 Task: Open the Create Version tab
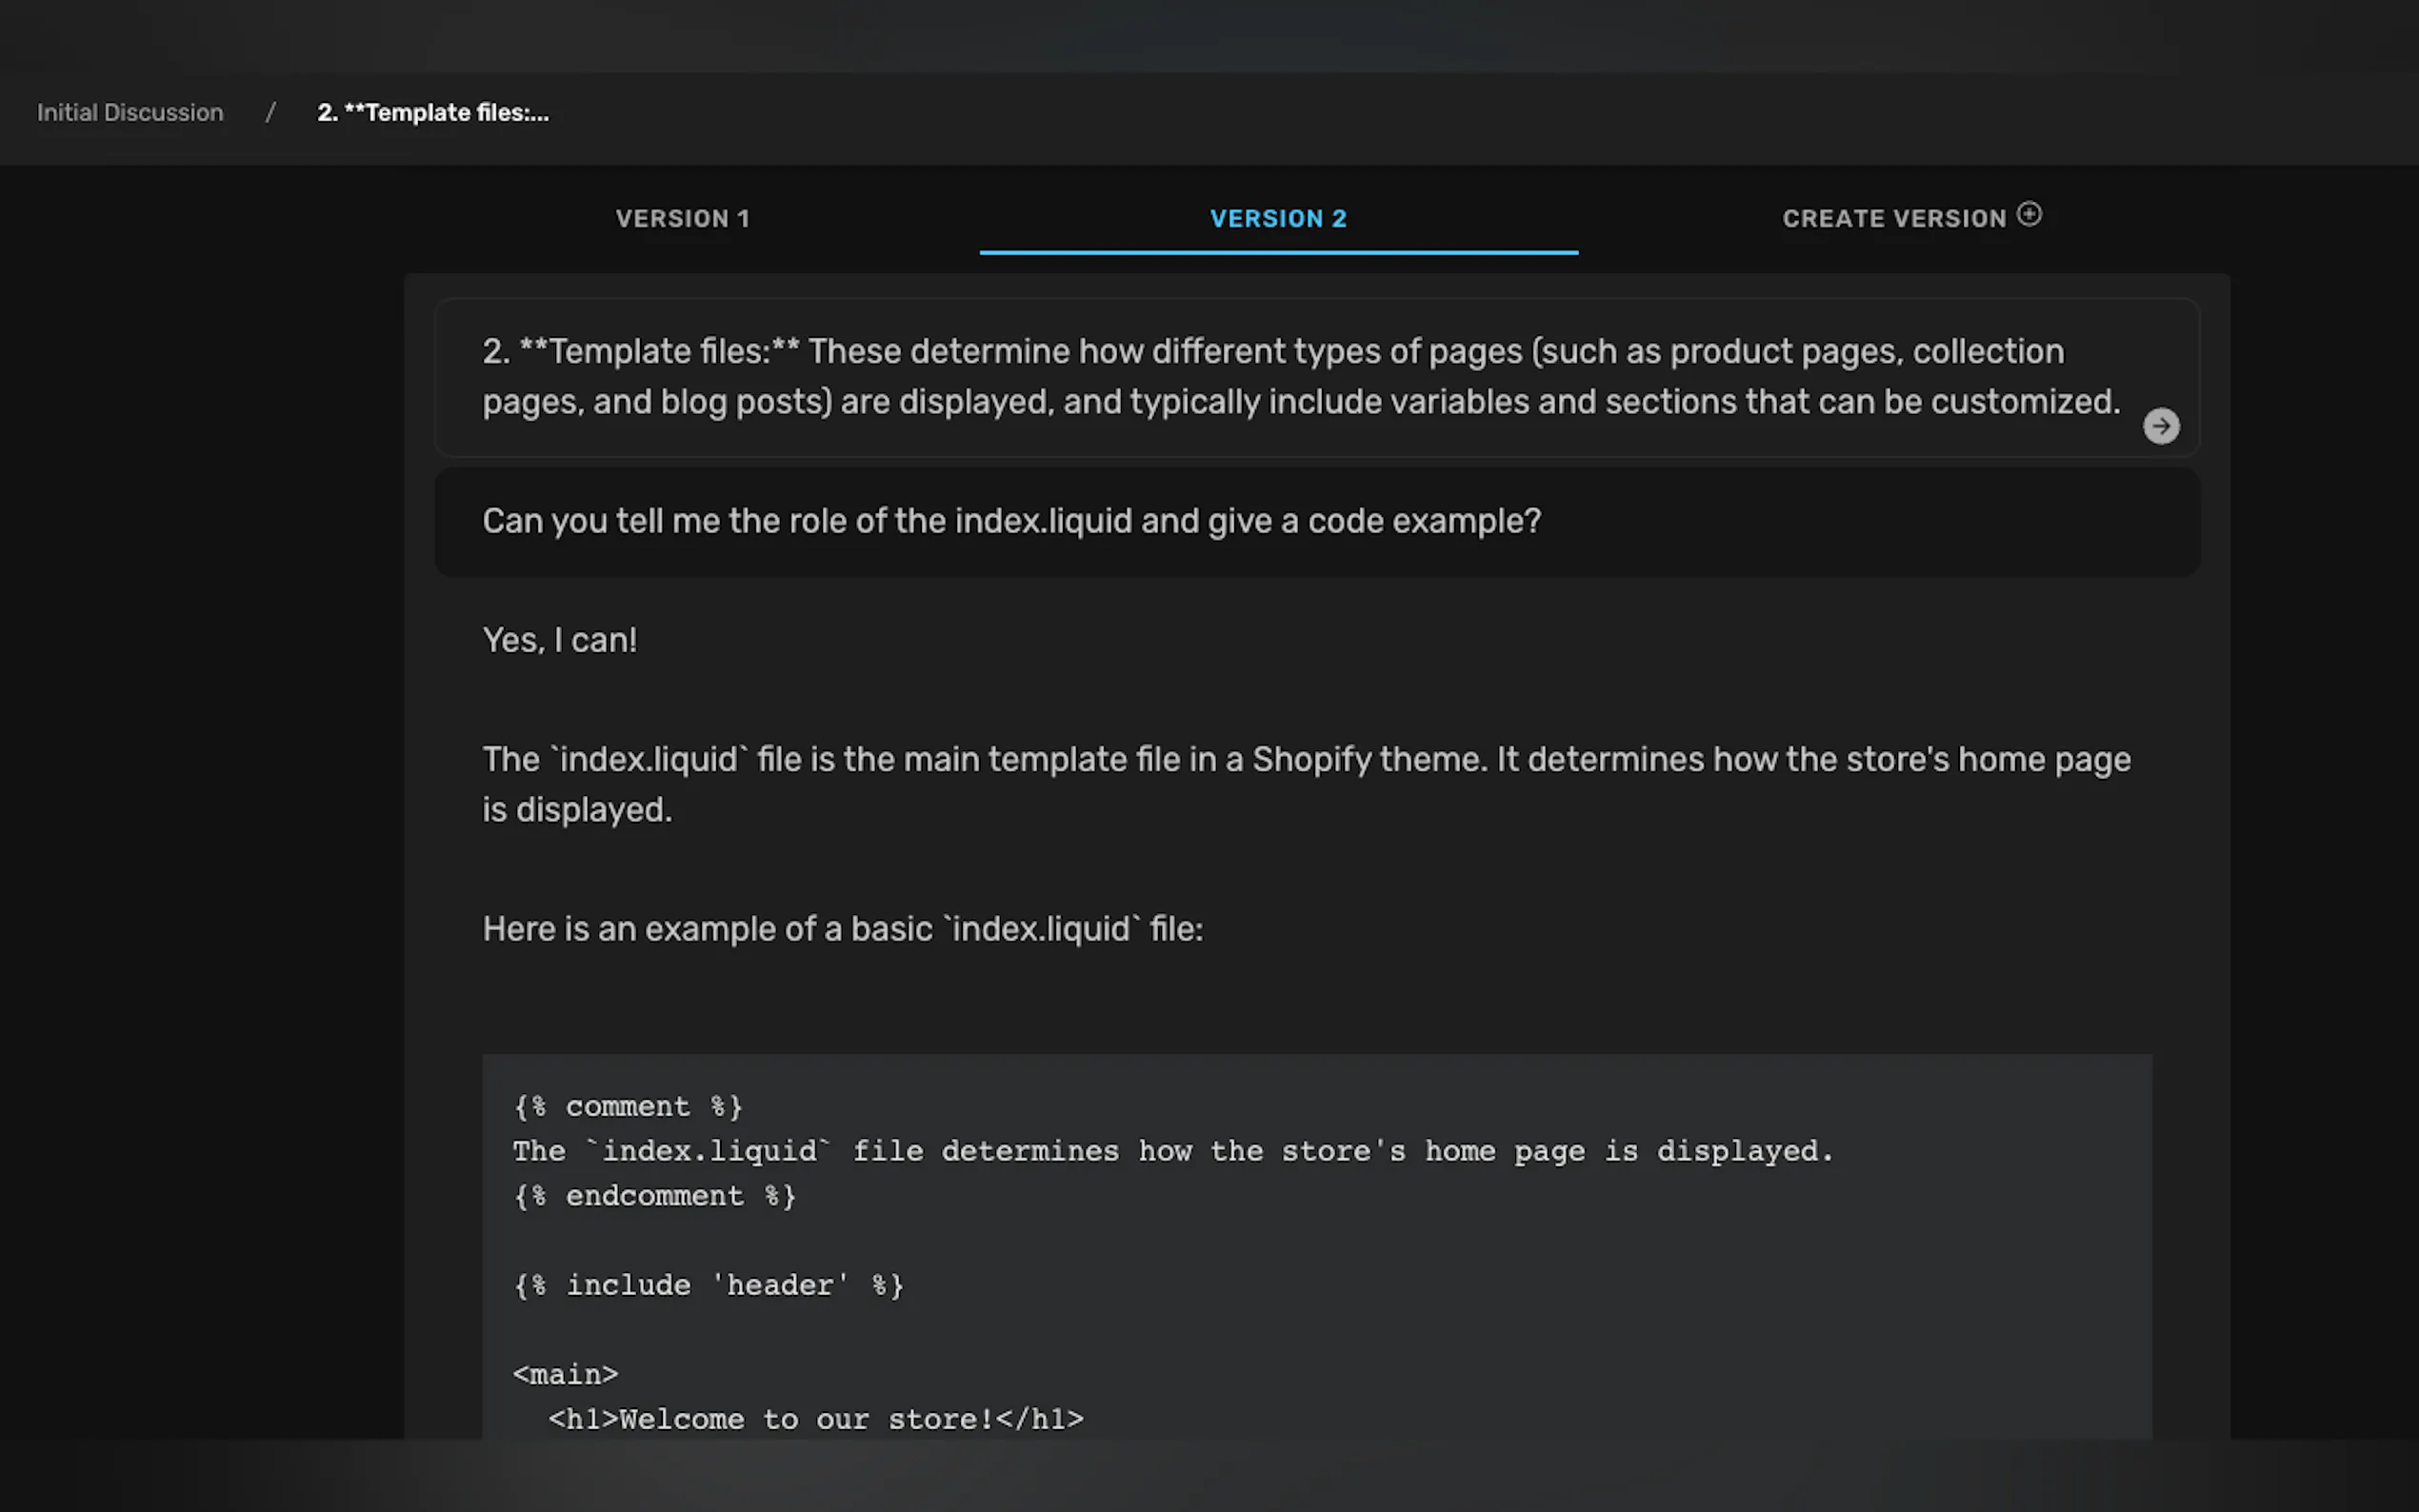coord(1893,219)
